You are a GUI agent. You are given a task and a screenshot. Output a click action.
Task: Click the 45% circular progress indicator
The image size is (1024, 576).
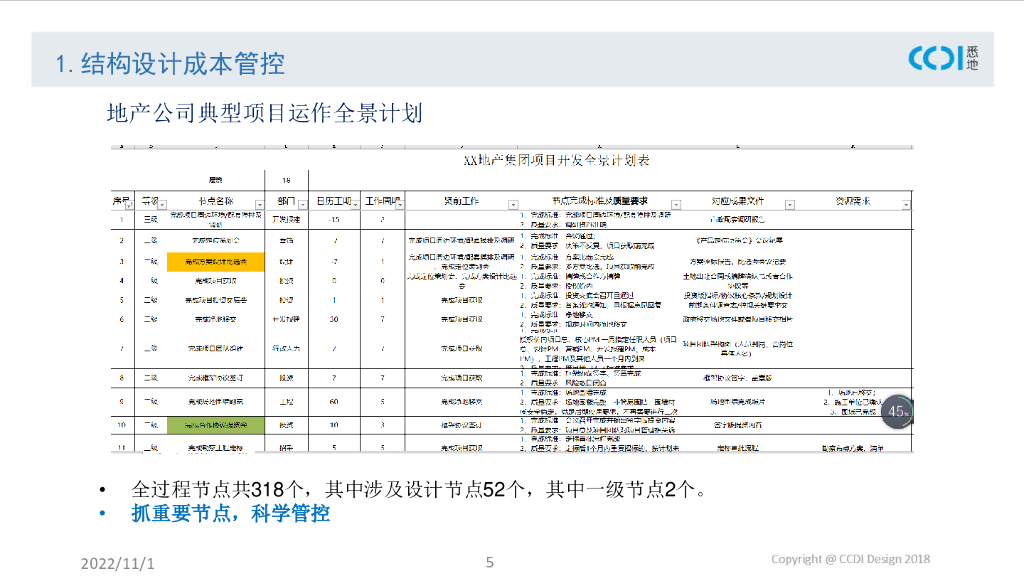point(898,411)
